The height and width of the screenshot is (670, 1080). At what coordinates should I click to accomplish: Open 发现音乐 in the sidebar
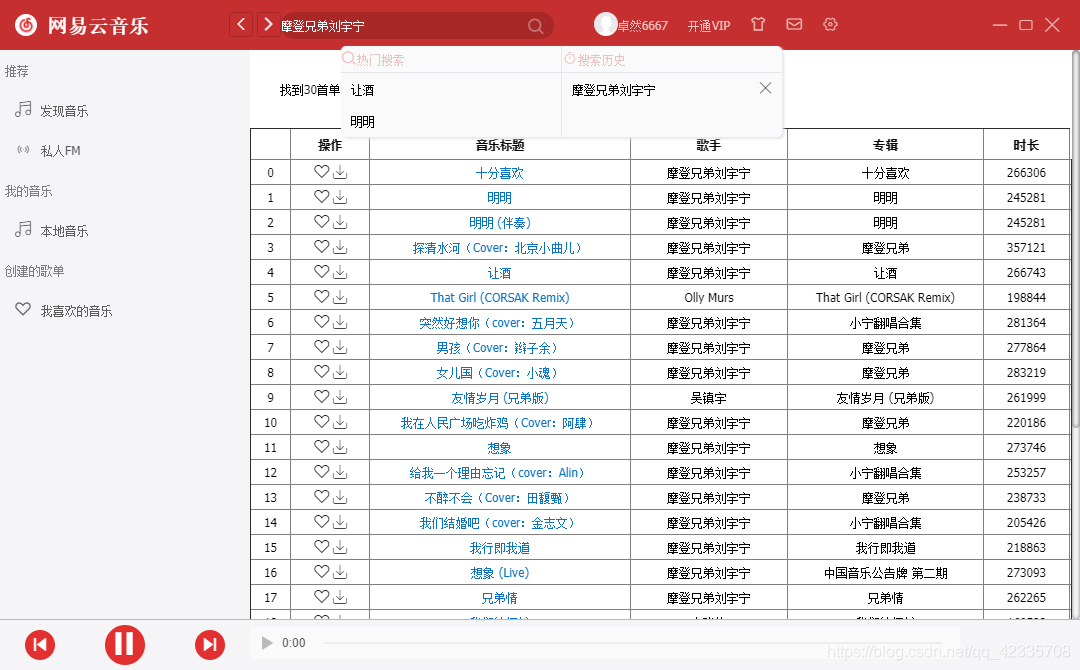[63, 111]
